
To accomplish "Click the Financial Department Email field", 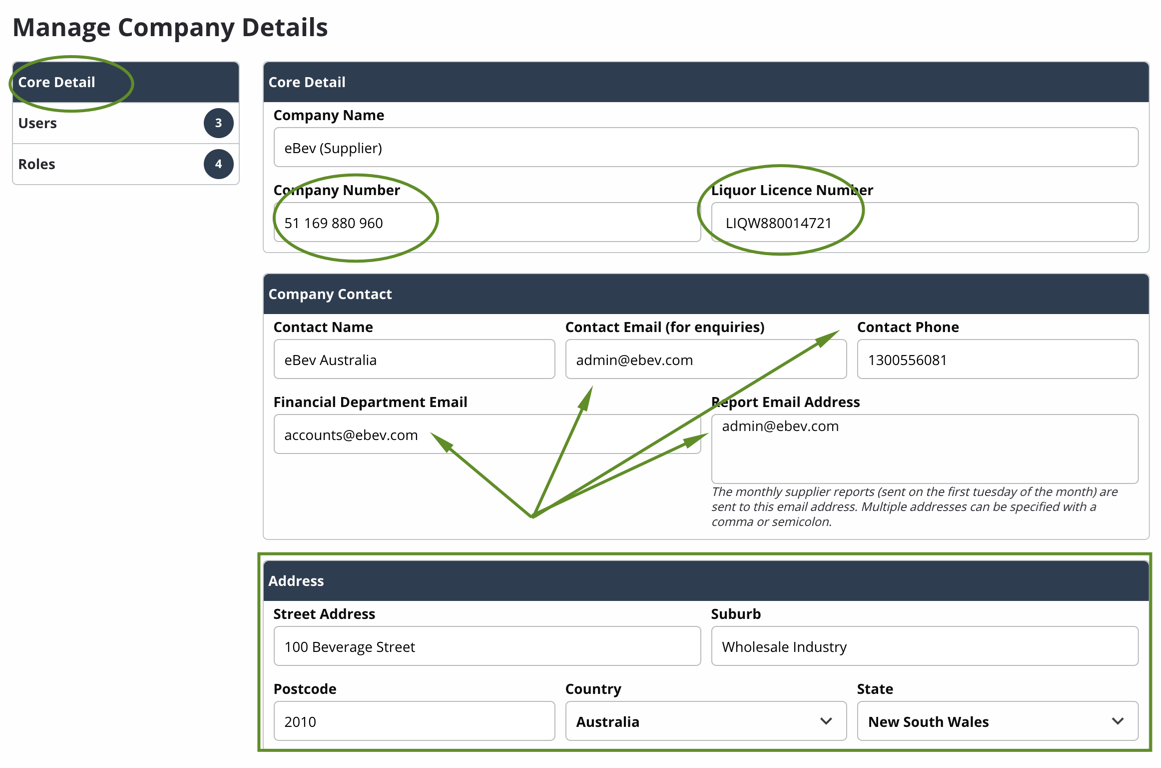I will (487, 434).
